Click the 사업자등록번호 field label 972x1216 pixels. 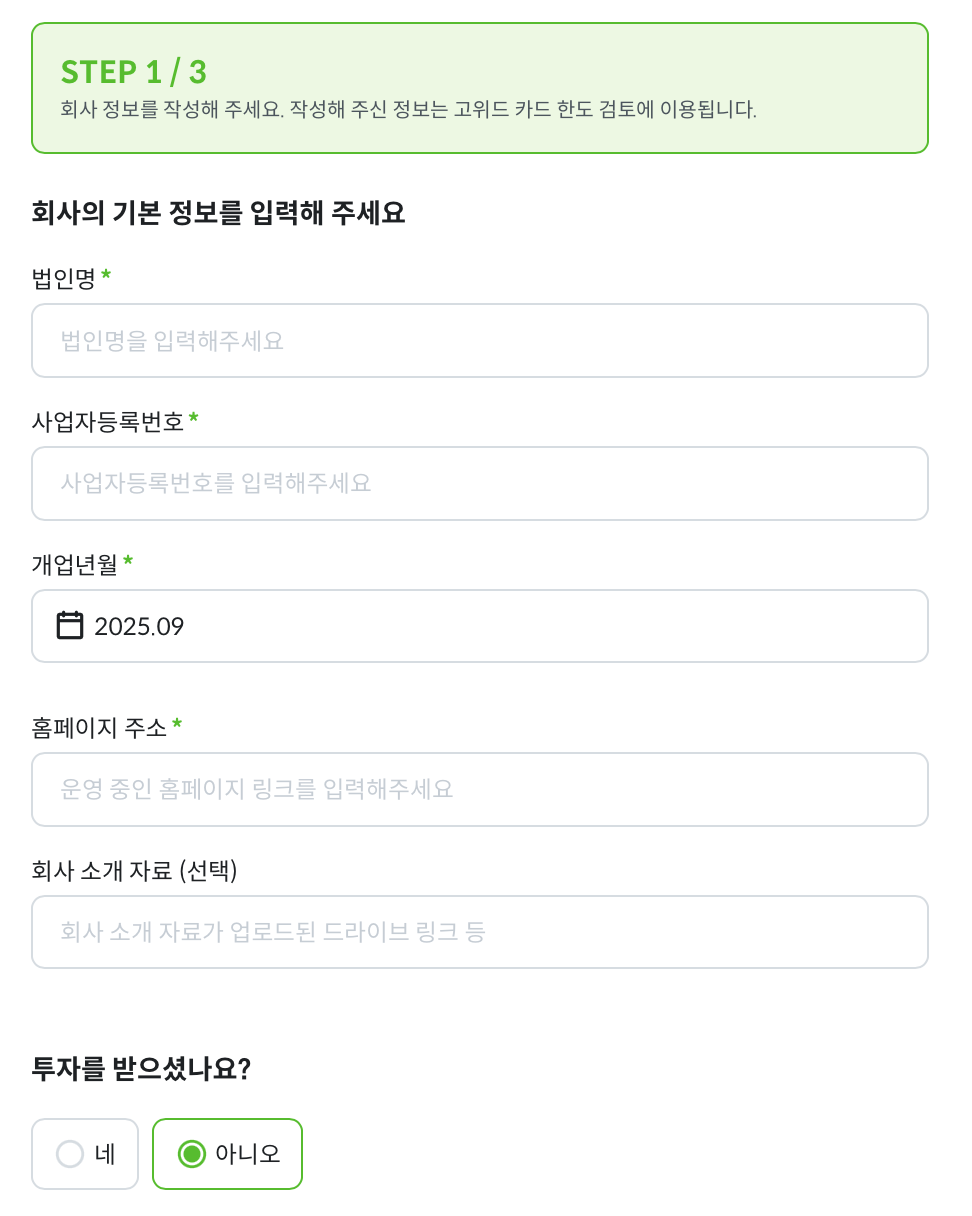point(108,422)
